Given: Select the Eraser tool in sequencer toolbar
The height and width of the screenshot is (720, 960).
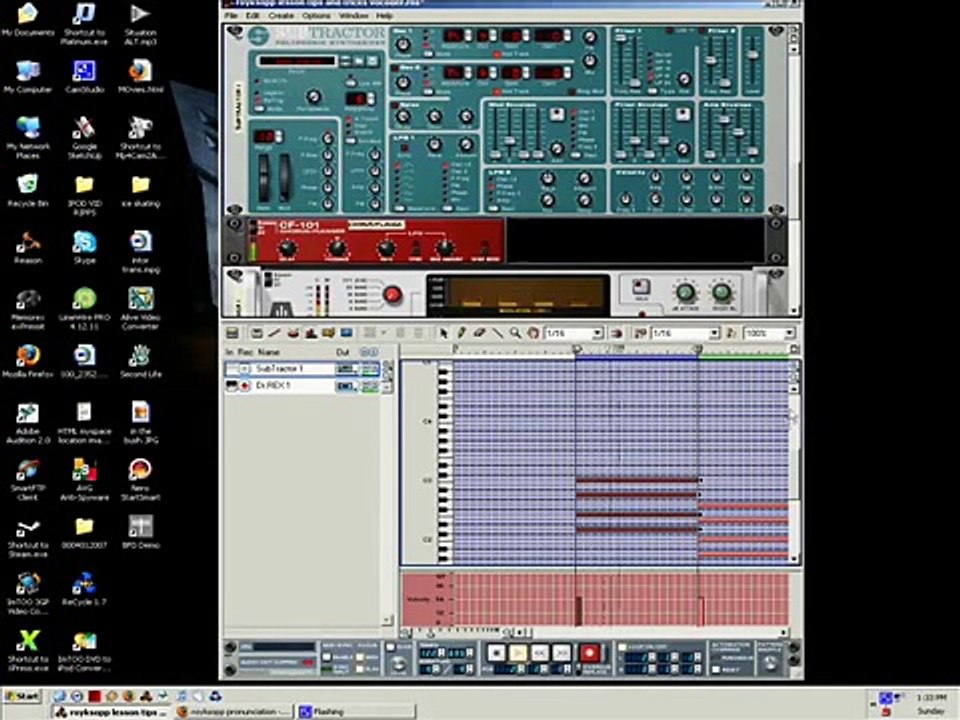Looking at the screenshot, I should (479, 333).
